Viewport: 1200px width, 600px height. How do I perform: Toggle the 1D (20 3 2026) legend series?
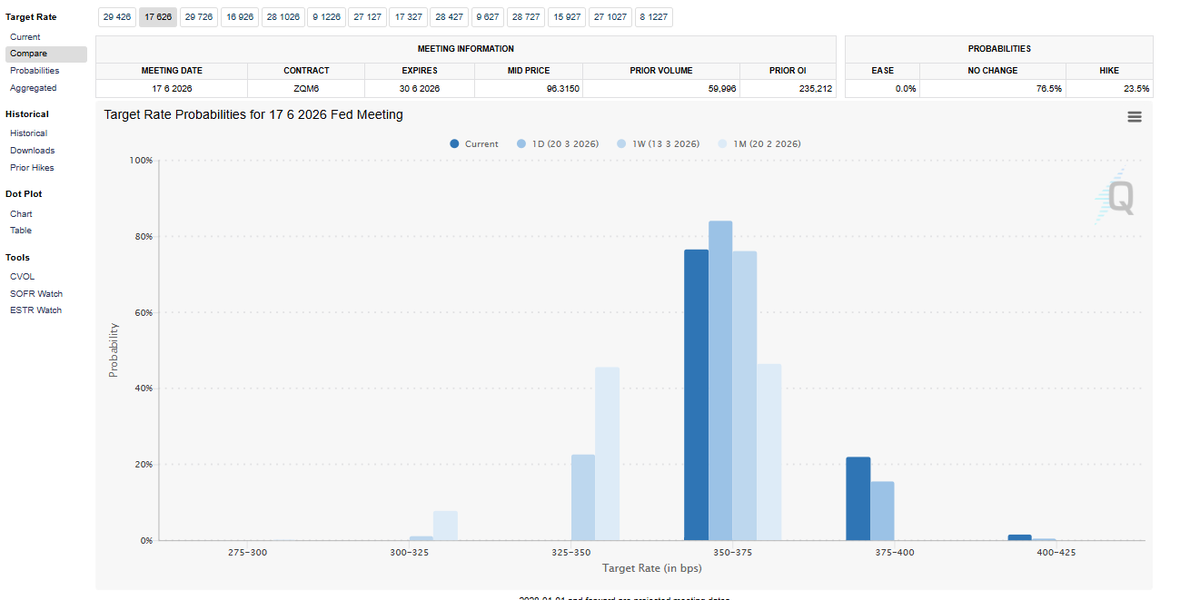(x=558, y=144)
